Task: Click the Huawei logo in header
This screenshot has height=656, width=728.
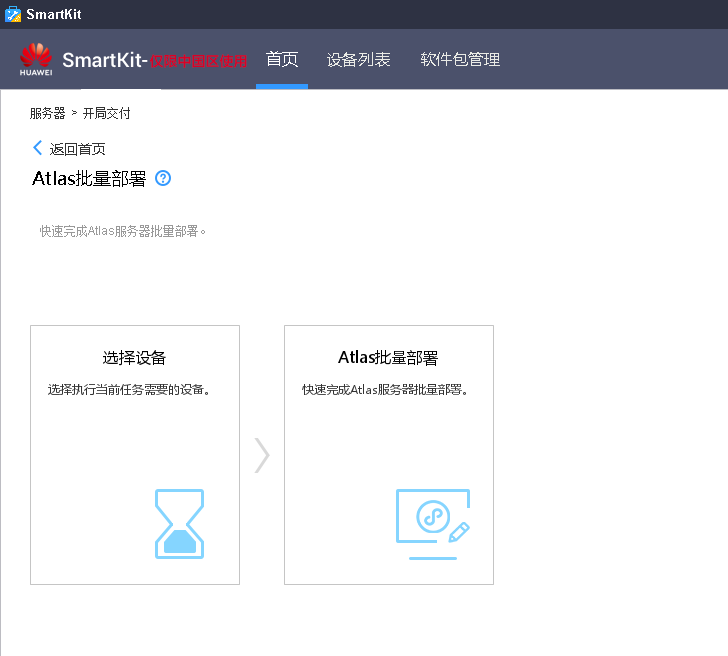Action: tap(36, 59)
